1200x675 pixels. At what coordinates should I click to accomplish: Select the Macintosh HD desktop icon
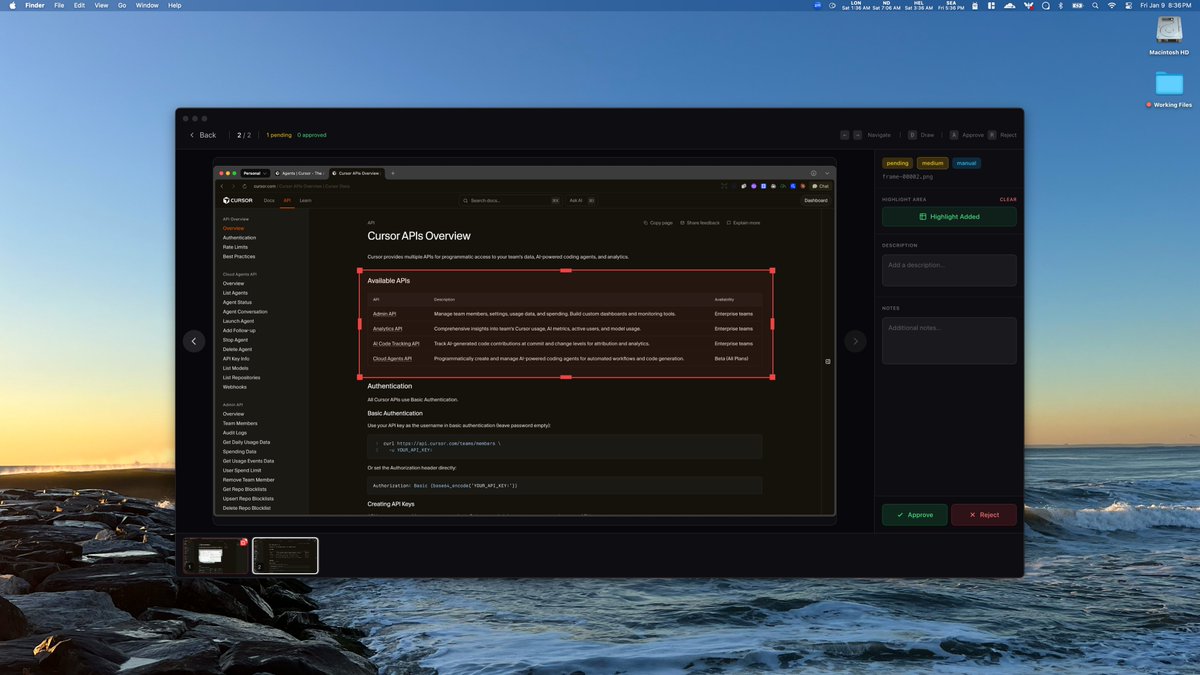1168,37
